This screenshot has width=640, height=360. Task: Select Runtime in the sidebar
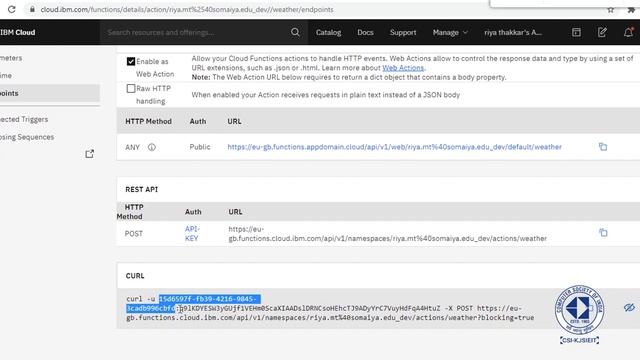click(6, 76)
